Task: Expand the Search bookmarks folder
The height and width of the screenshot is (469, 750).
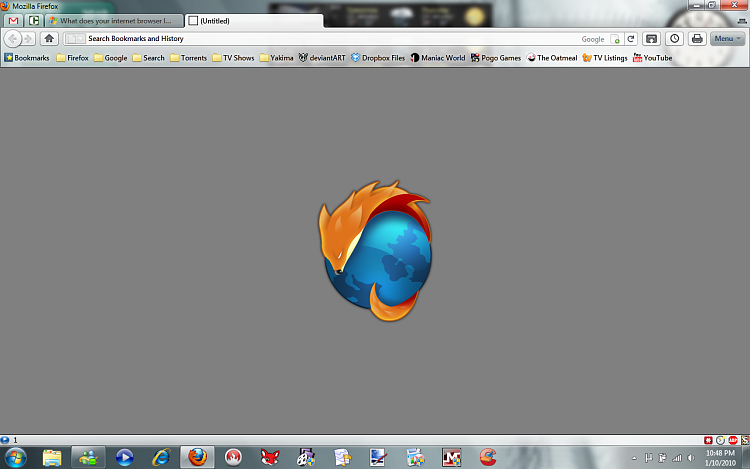Action: pyautogui.click(x=148, y=58)
